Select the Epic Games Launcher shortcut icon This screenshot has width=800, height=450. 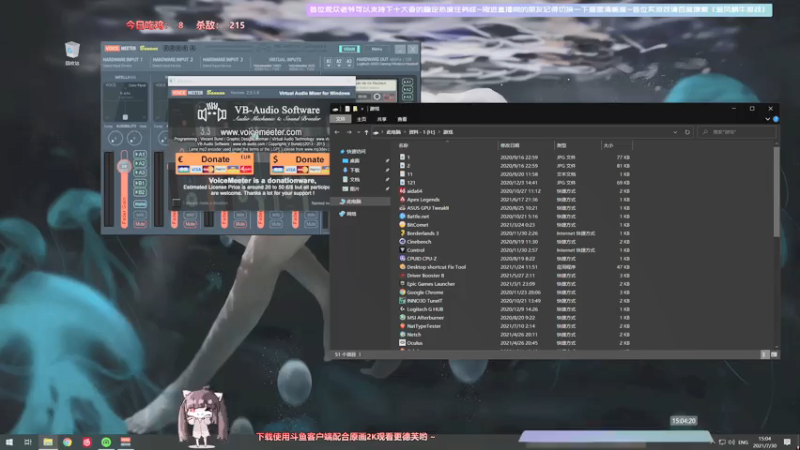coord(402,284)
